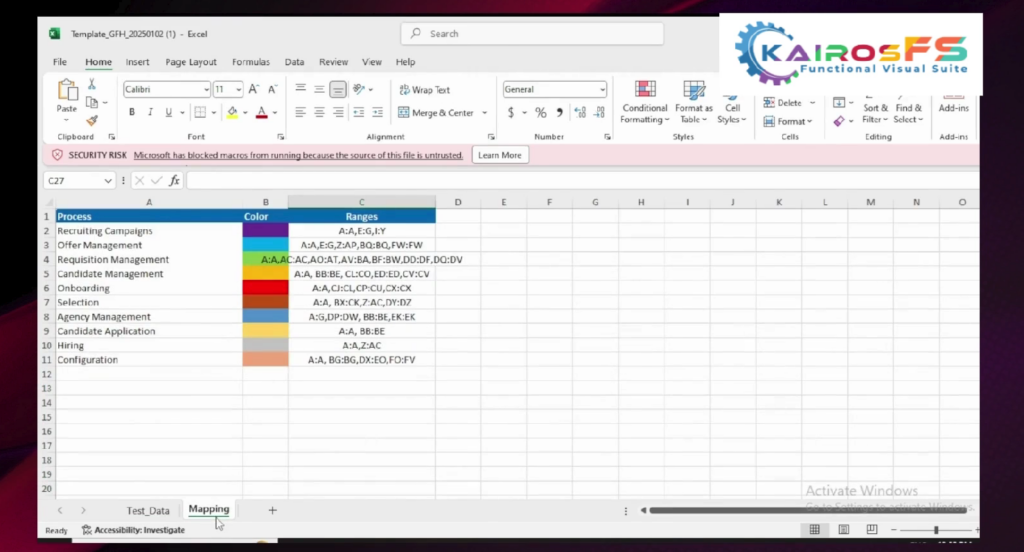Image resolution: width=1024 pixels, height=552 pixels.
Task: Click Format as Table icon
Action: 694,90
